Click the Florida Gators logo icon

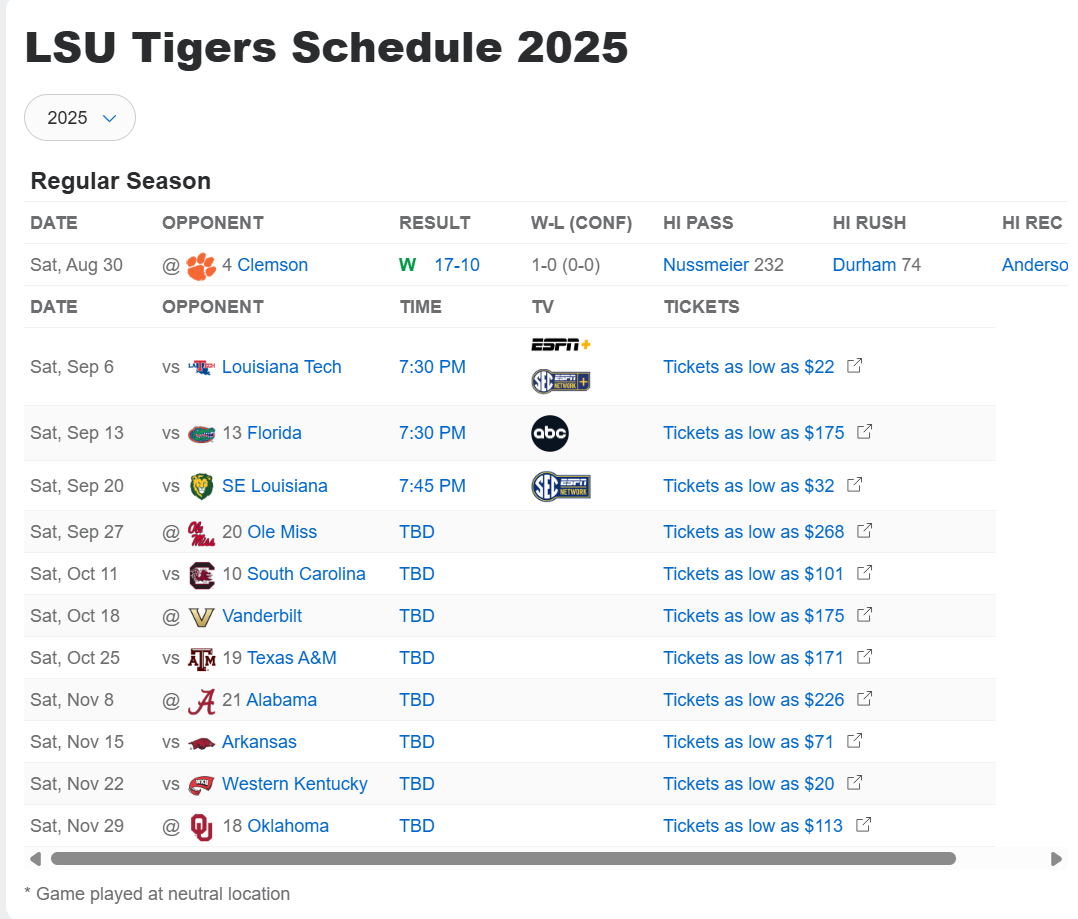click(201, 434)
